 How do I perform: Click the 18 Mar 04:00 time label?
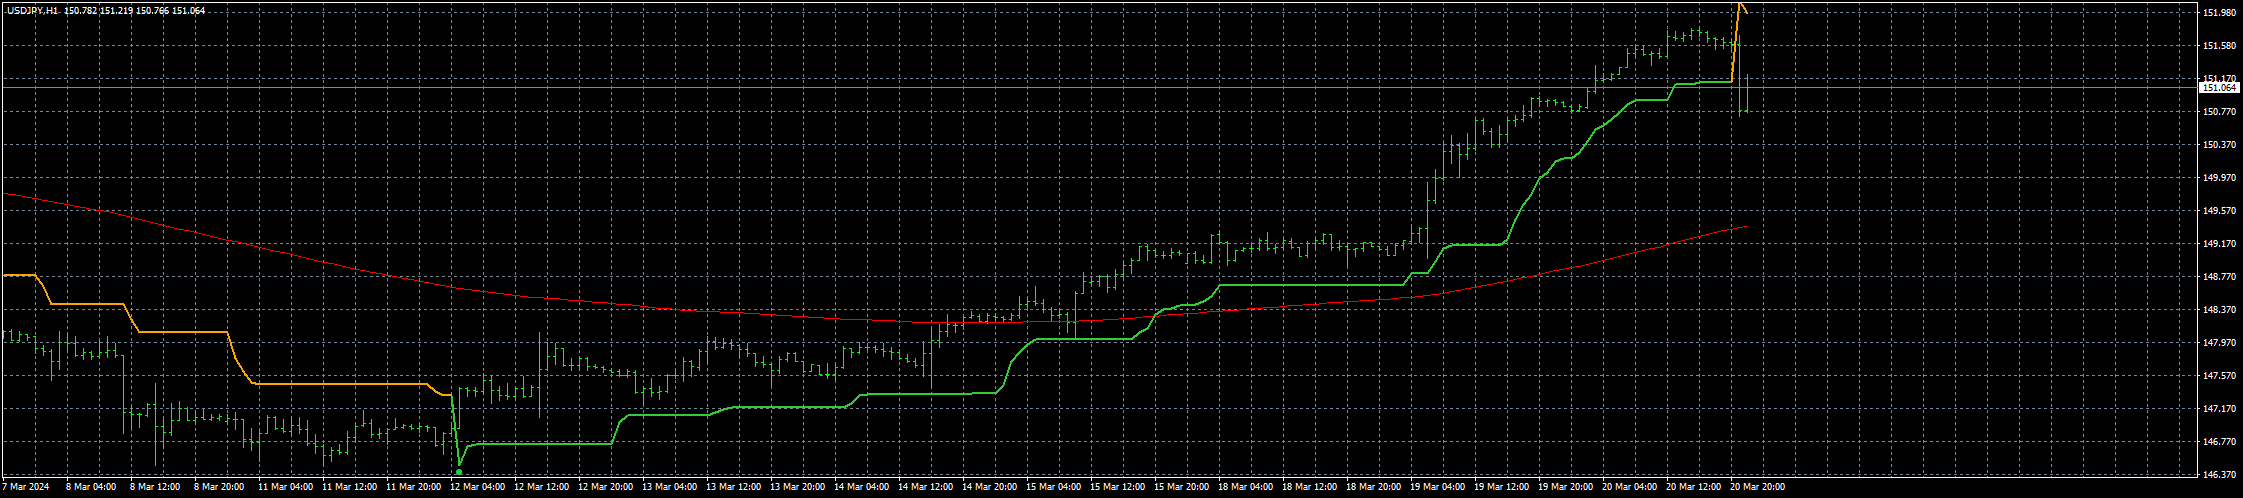[1245, 488]
